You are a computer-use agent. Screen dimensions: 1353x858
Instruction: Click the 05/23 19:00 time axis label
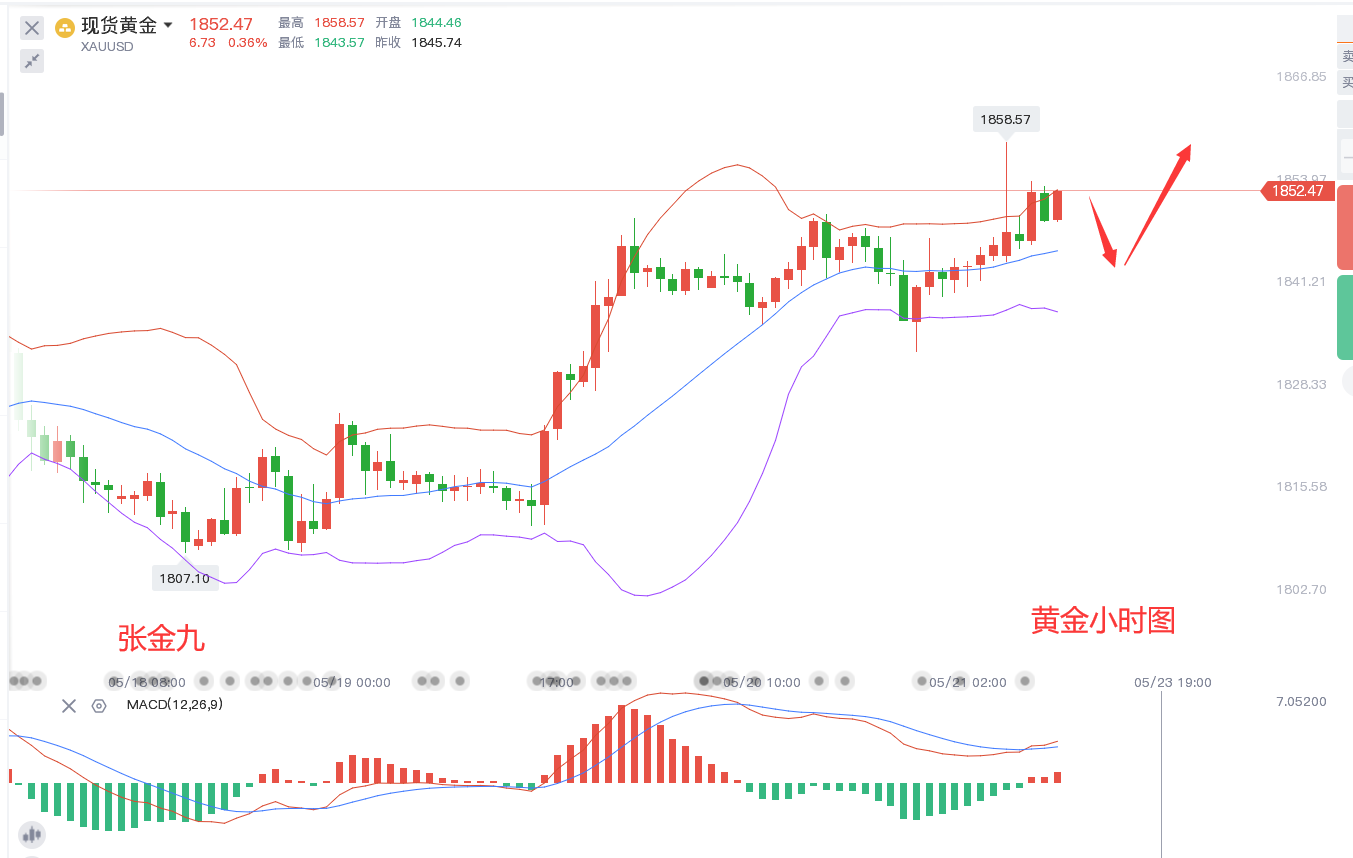[x=1173, y=683]
